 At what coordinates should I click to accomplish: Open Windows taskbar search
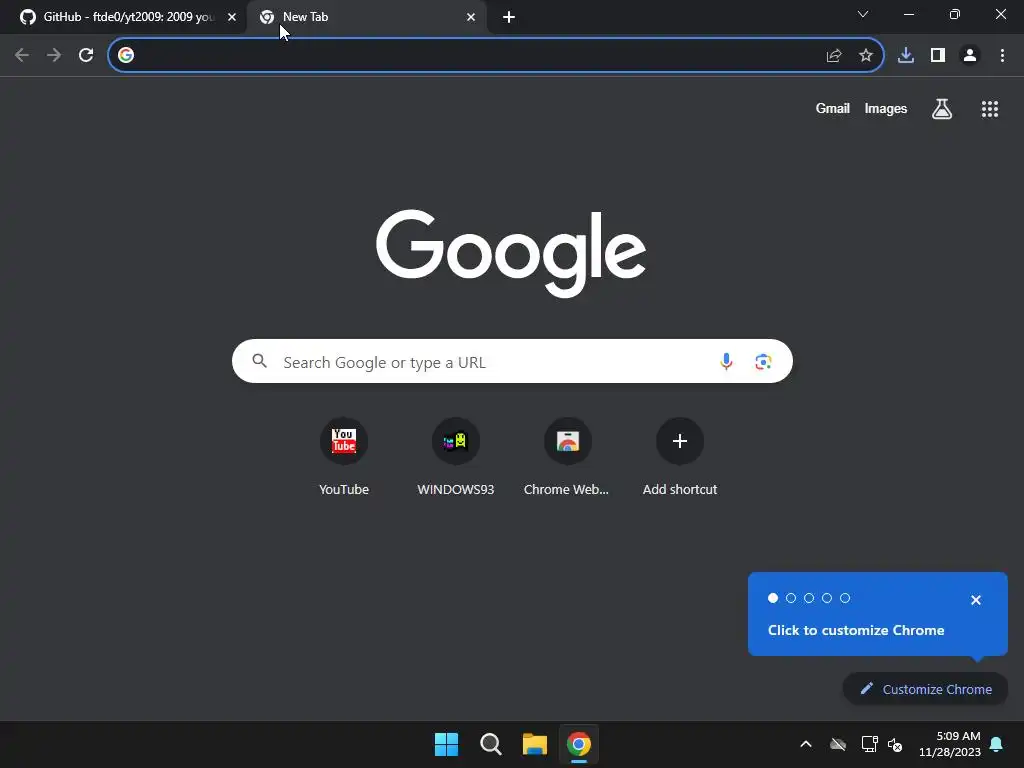(490, 744)
